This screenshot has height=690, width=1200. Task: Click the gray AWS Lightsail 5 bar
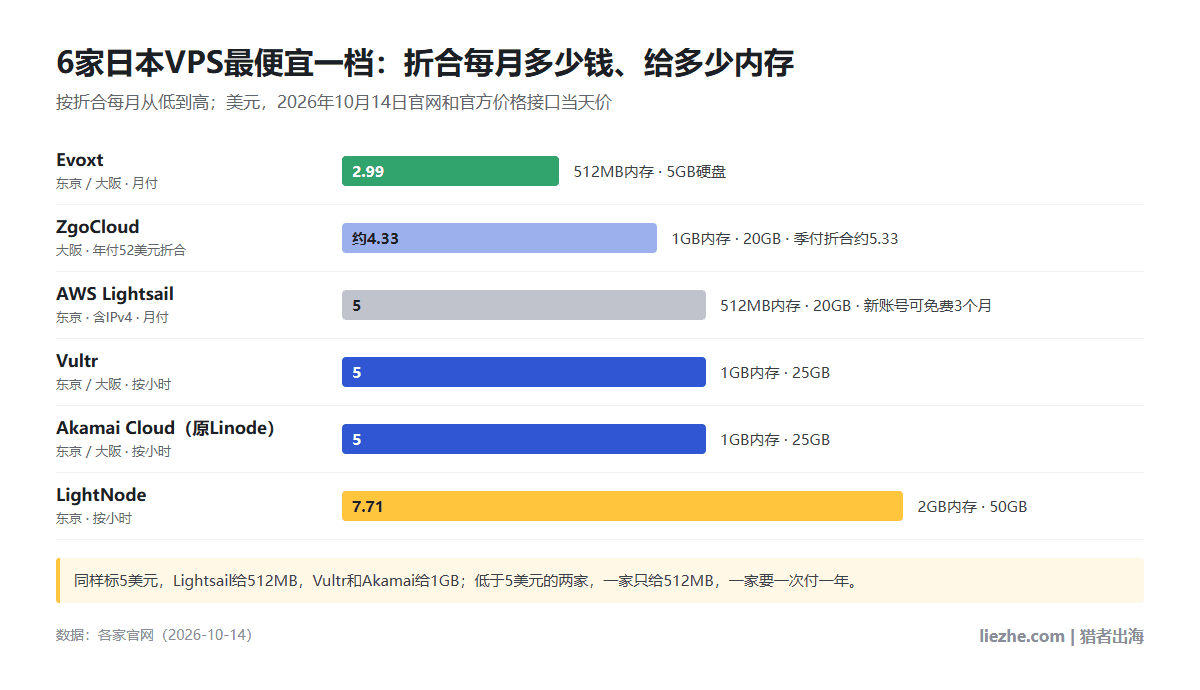(x=524, y=305)
